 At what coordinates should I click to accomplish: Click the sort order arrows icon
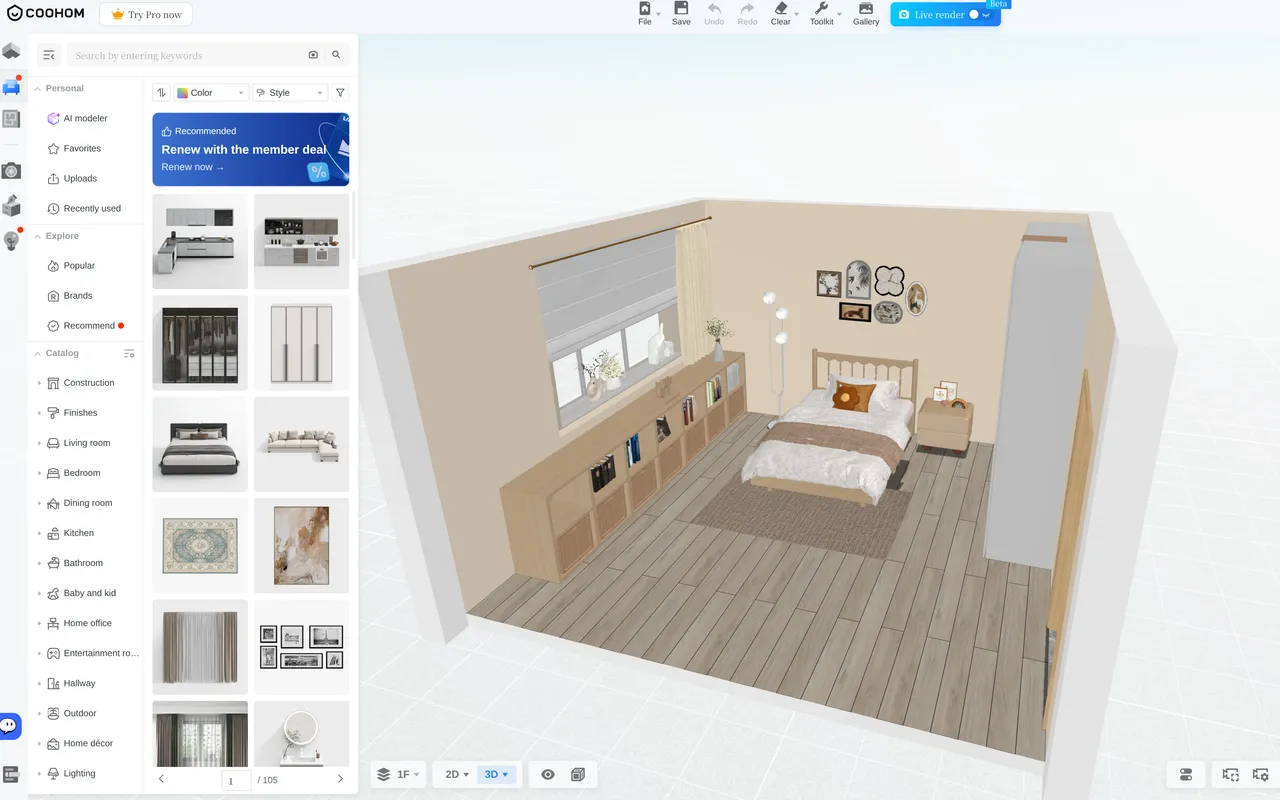point(161,93)
